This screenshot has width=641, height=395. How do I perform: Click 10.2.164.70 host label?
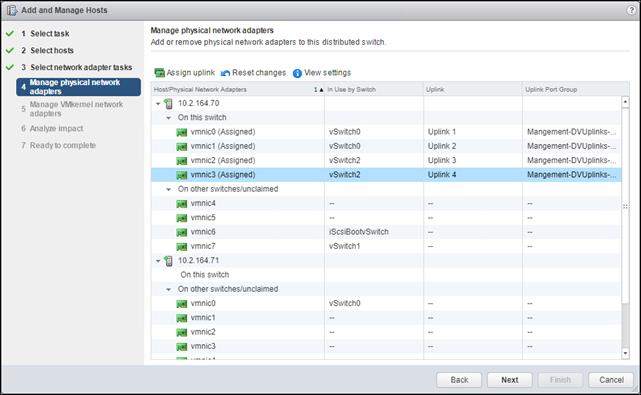coord(198,103)
